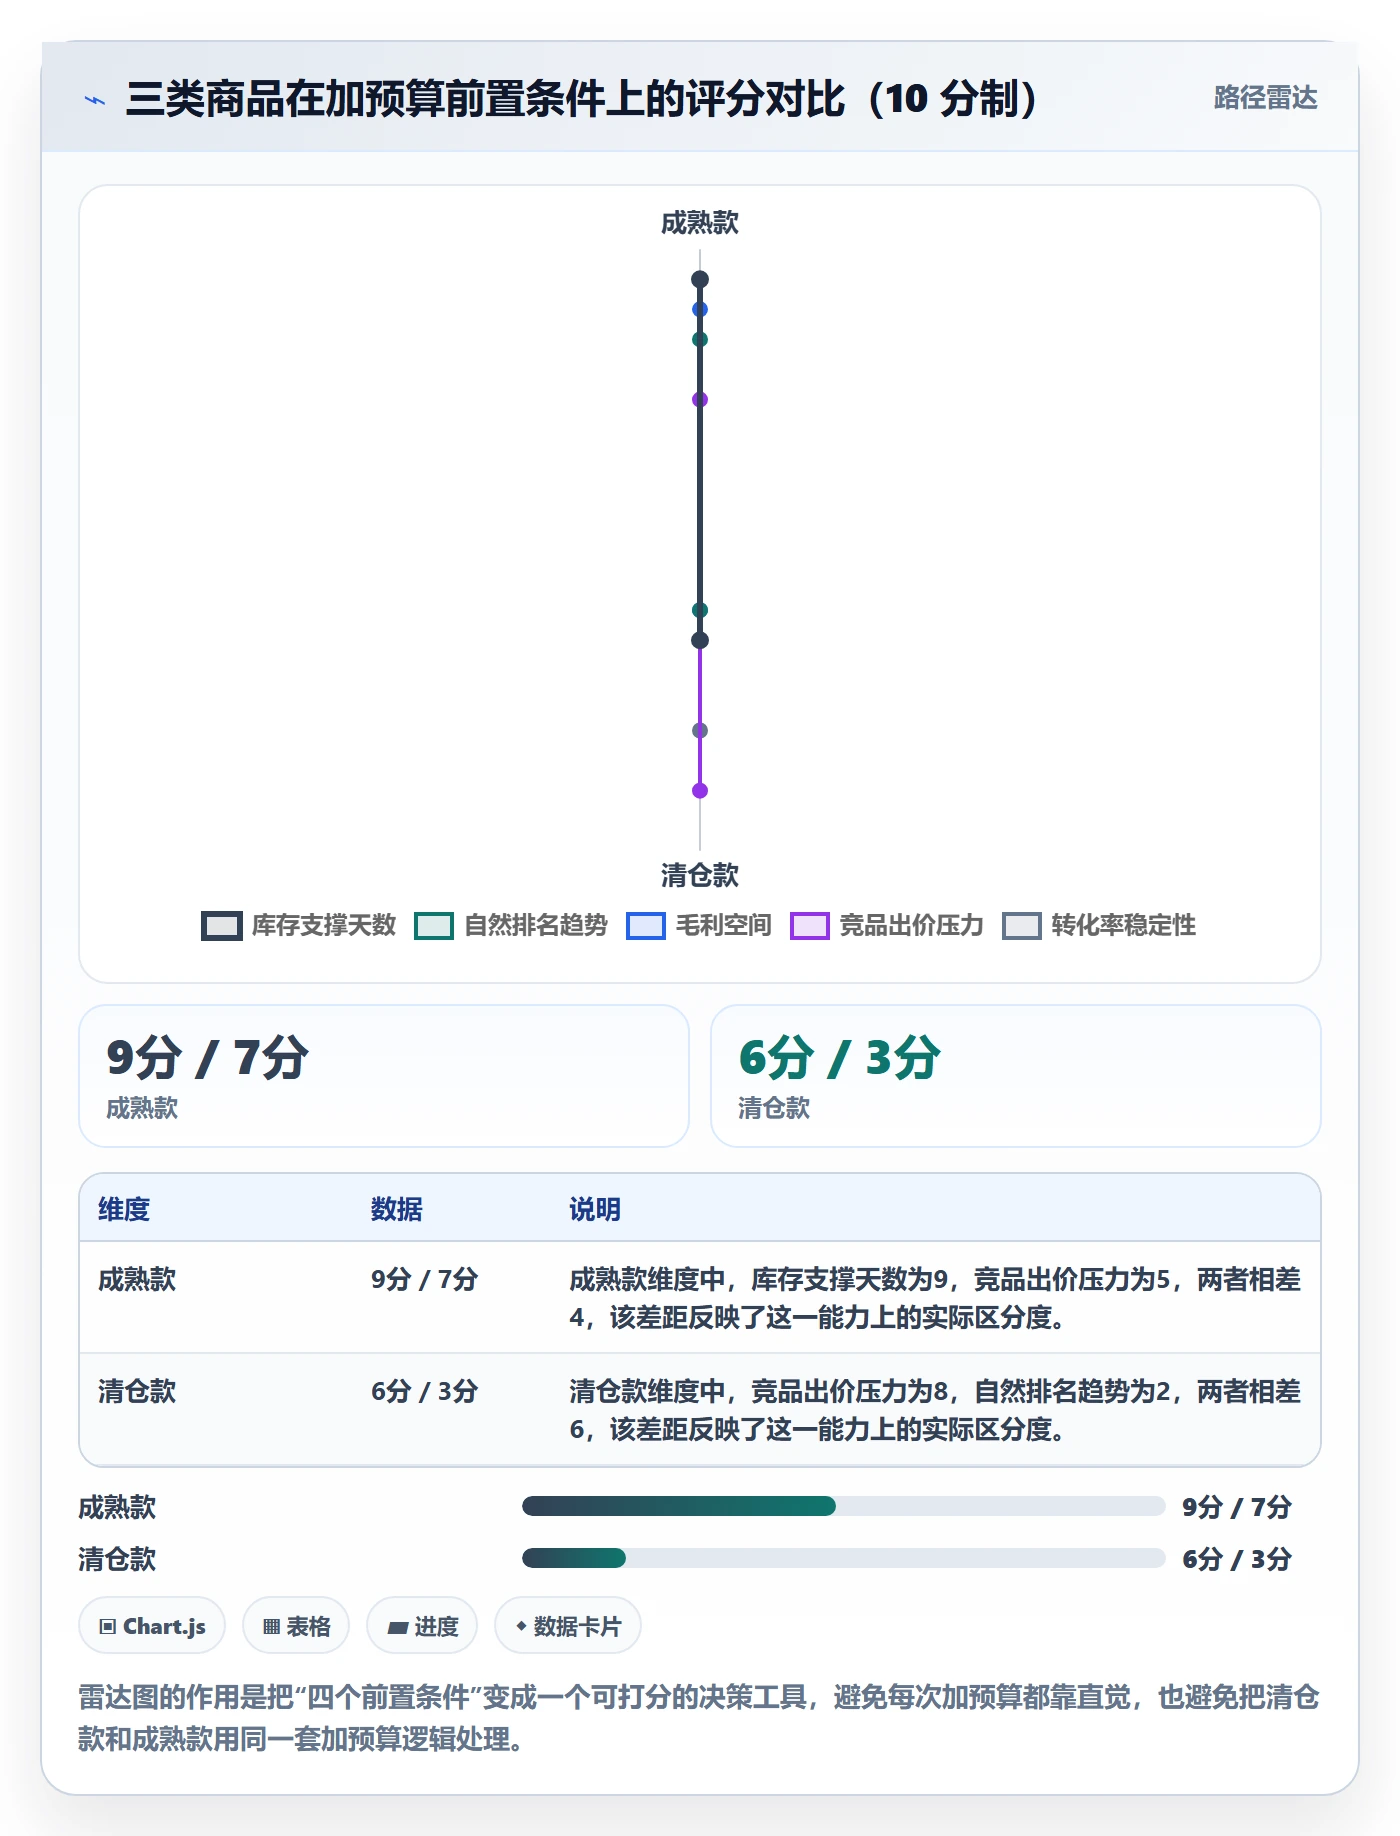Click the 竞品出价压力 legend label
1400x1836 pixels.
(912, 926)
